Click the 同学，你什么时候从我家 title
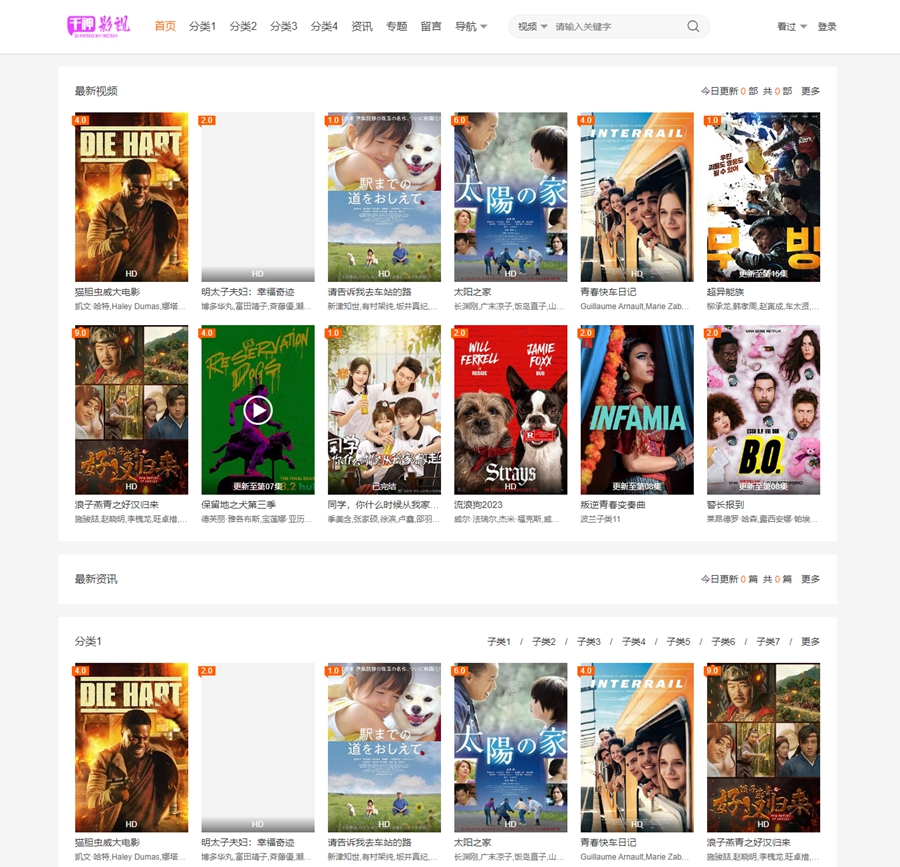900x867 pixels. point(383,505)
